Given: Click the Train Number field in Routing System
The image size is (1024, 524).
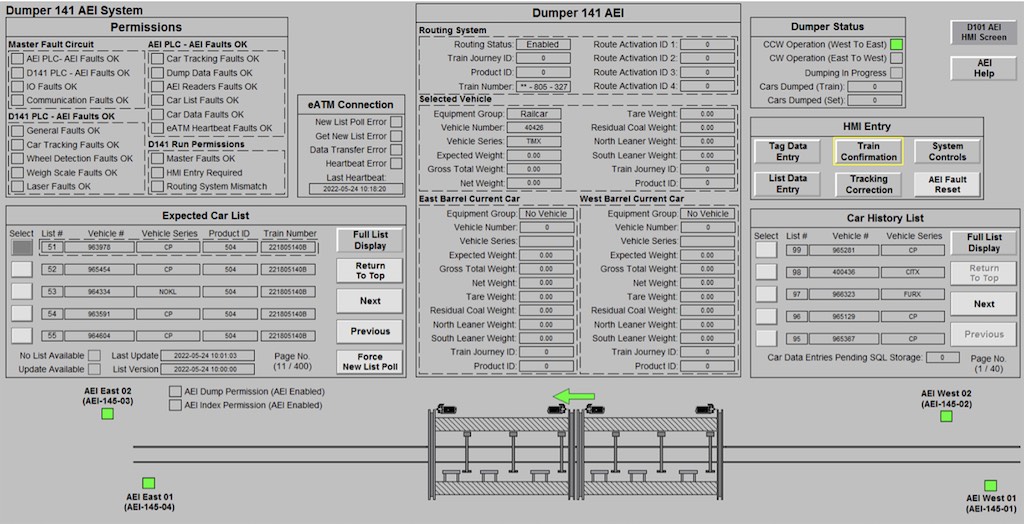Looking at the screenshot, I should pyautogui.click(x=543, y=86).
